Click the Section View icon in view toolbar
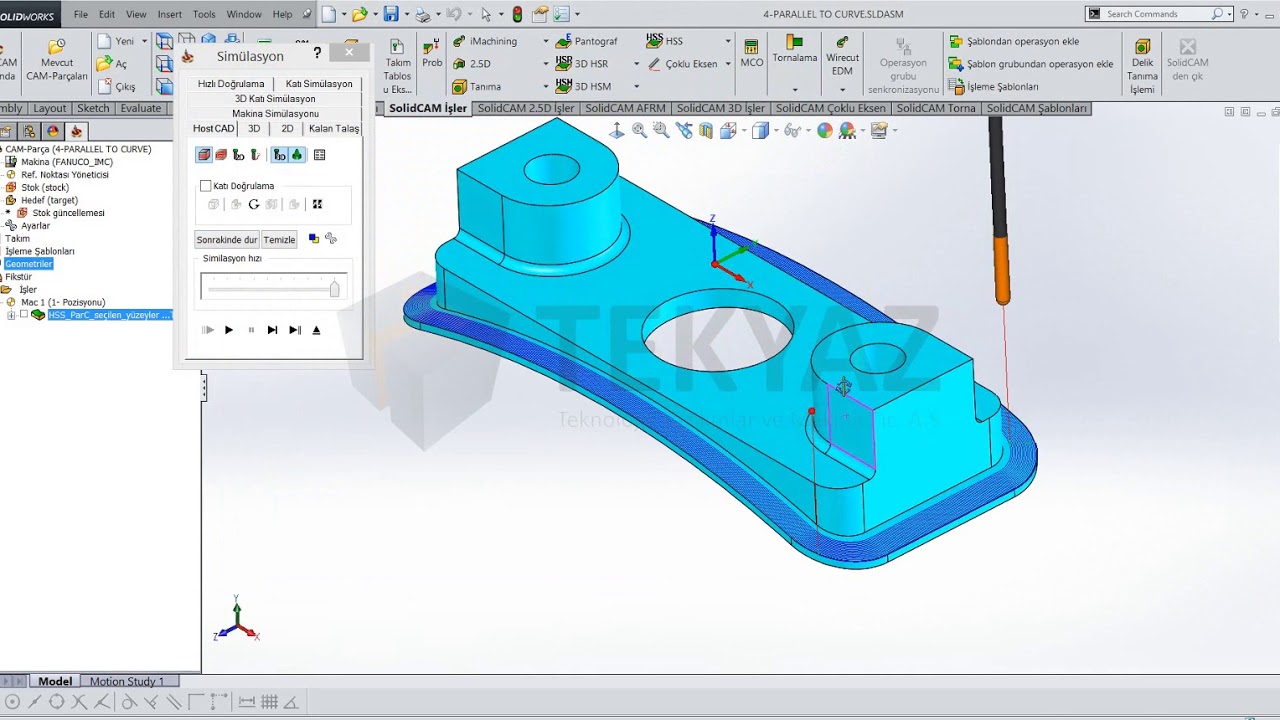Image resolution: width=1280 pixels, height=720 pixels. tap(706, 130)
